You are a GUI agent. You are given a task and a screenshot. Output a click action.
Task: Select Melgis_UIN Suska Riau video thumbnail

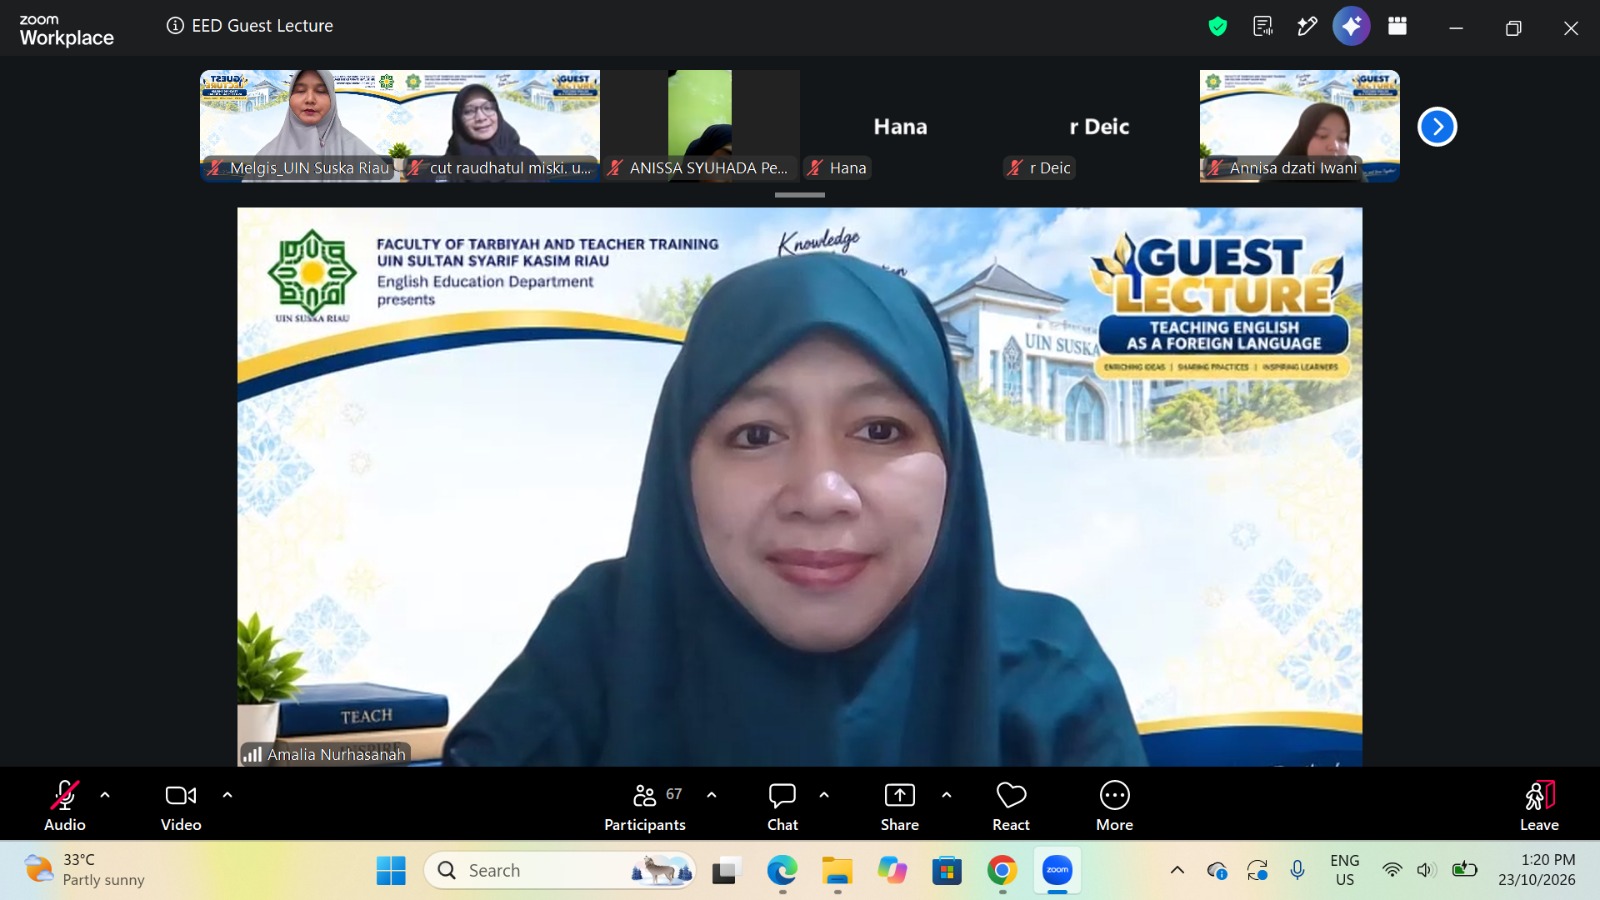pos(300,126)
